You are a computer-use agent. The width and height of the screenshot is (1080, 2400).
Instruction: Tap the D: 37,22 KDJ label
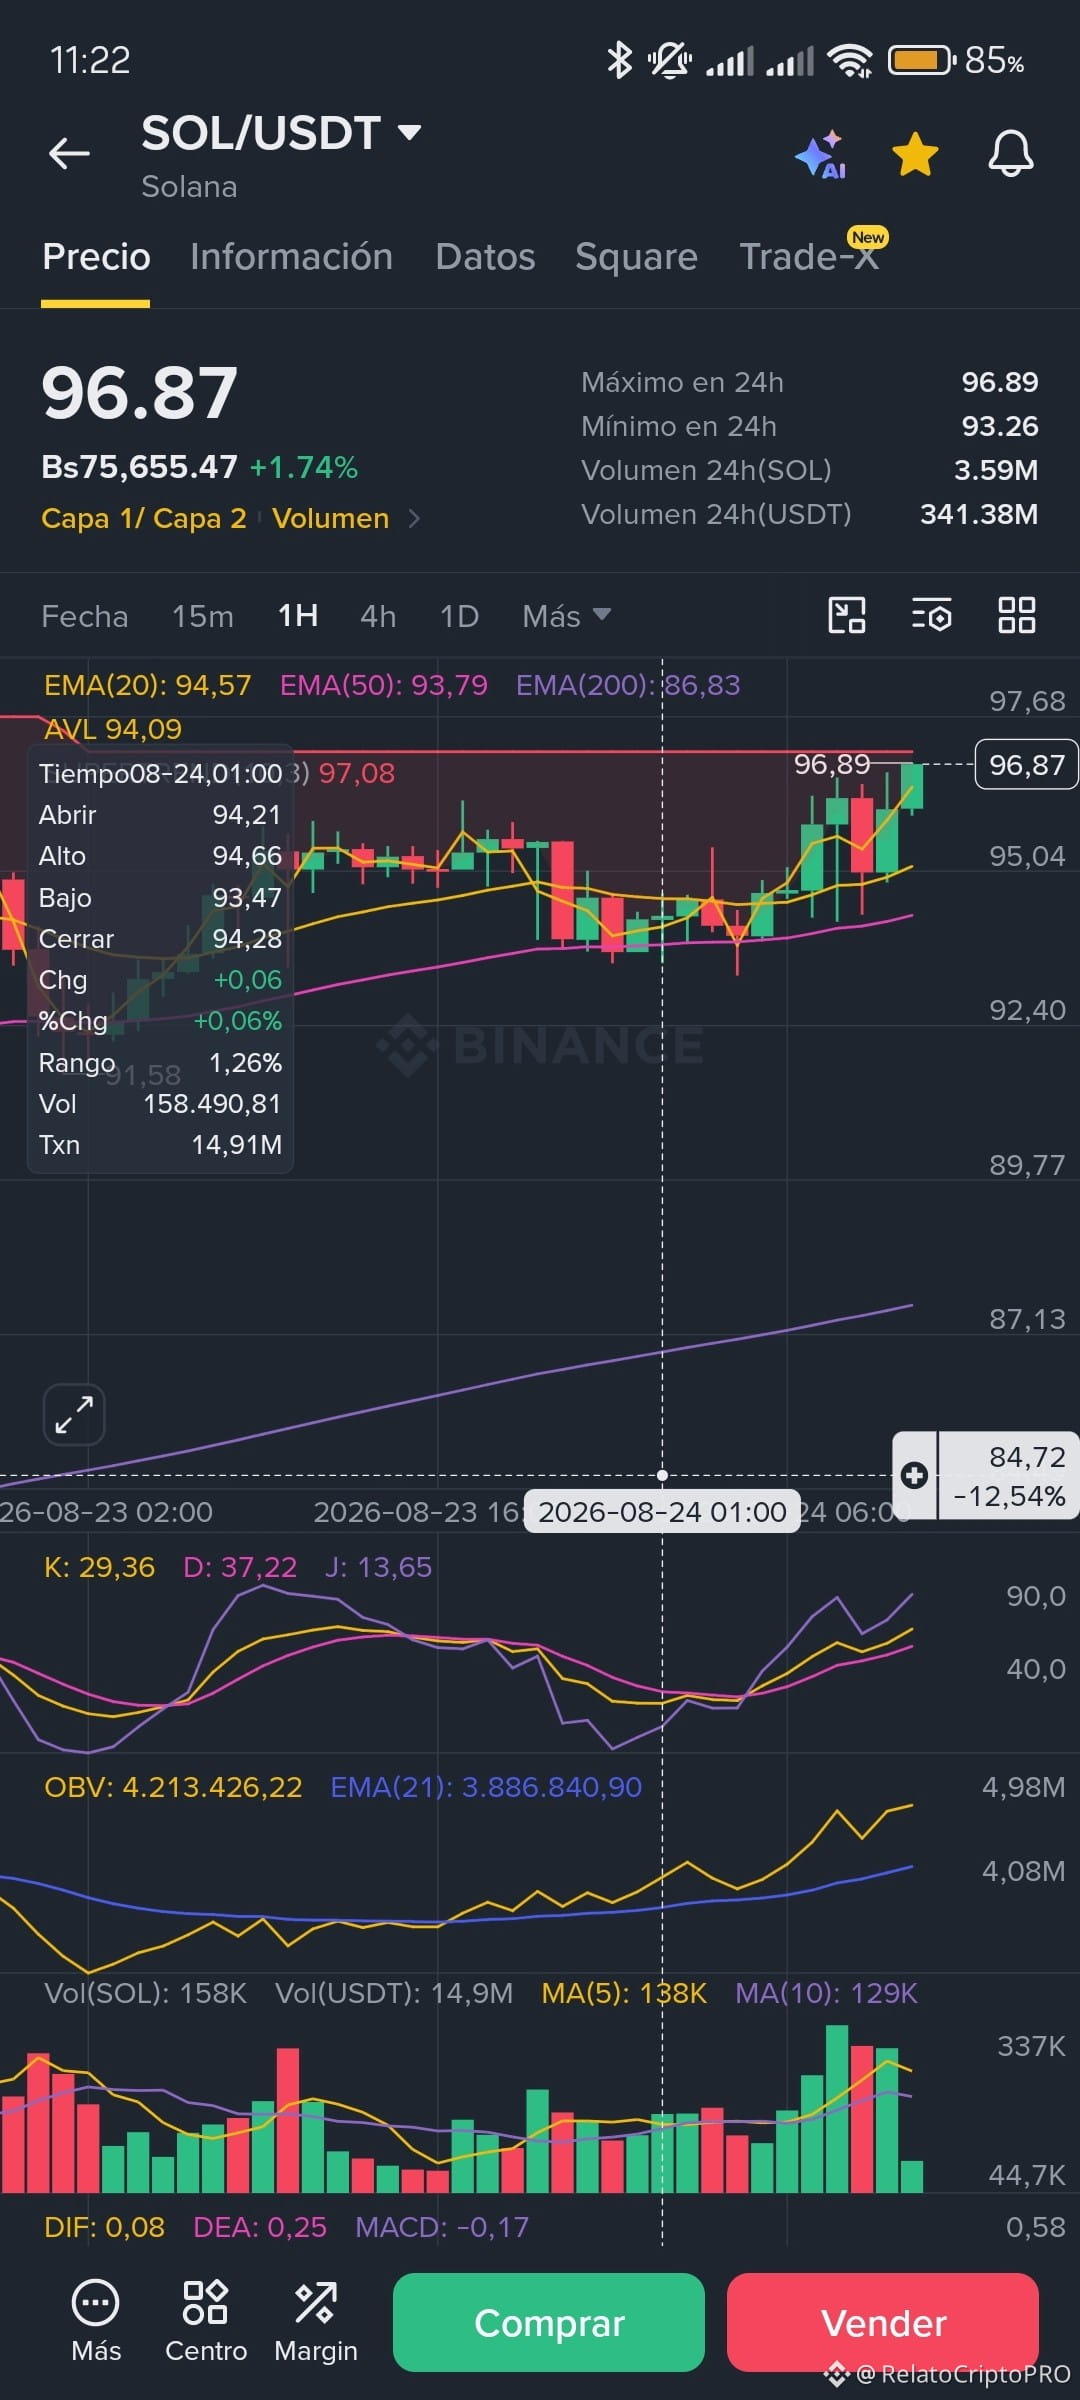240,1567
